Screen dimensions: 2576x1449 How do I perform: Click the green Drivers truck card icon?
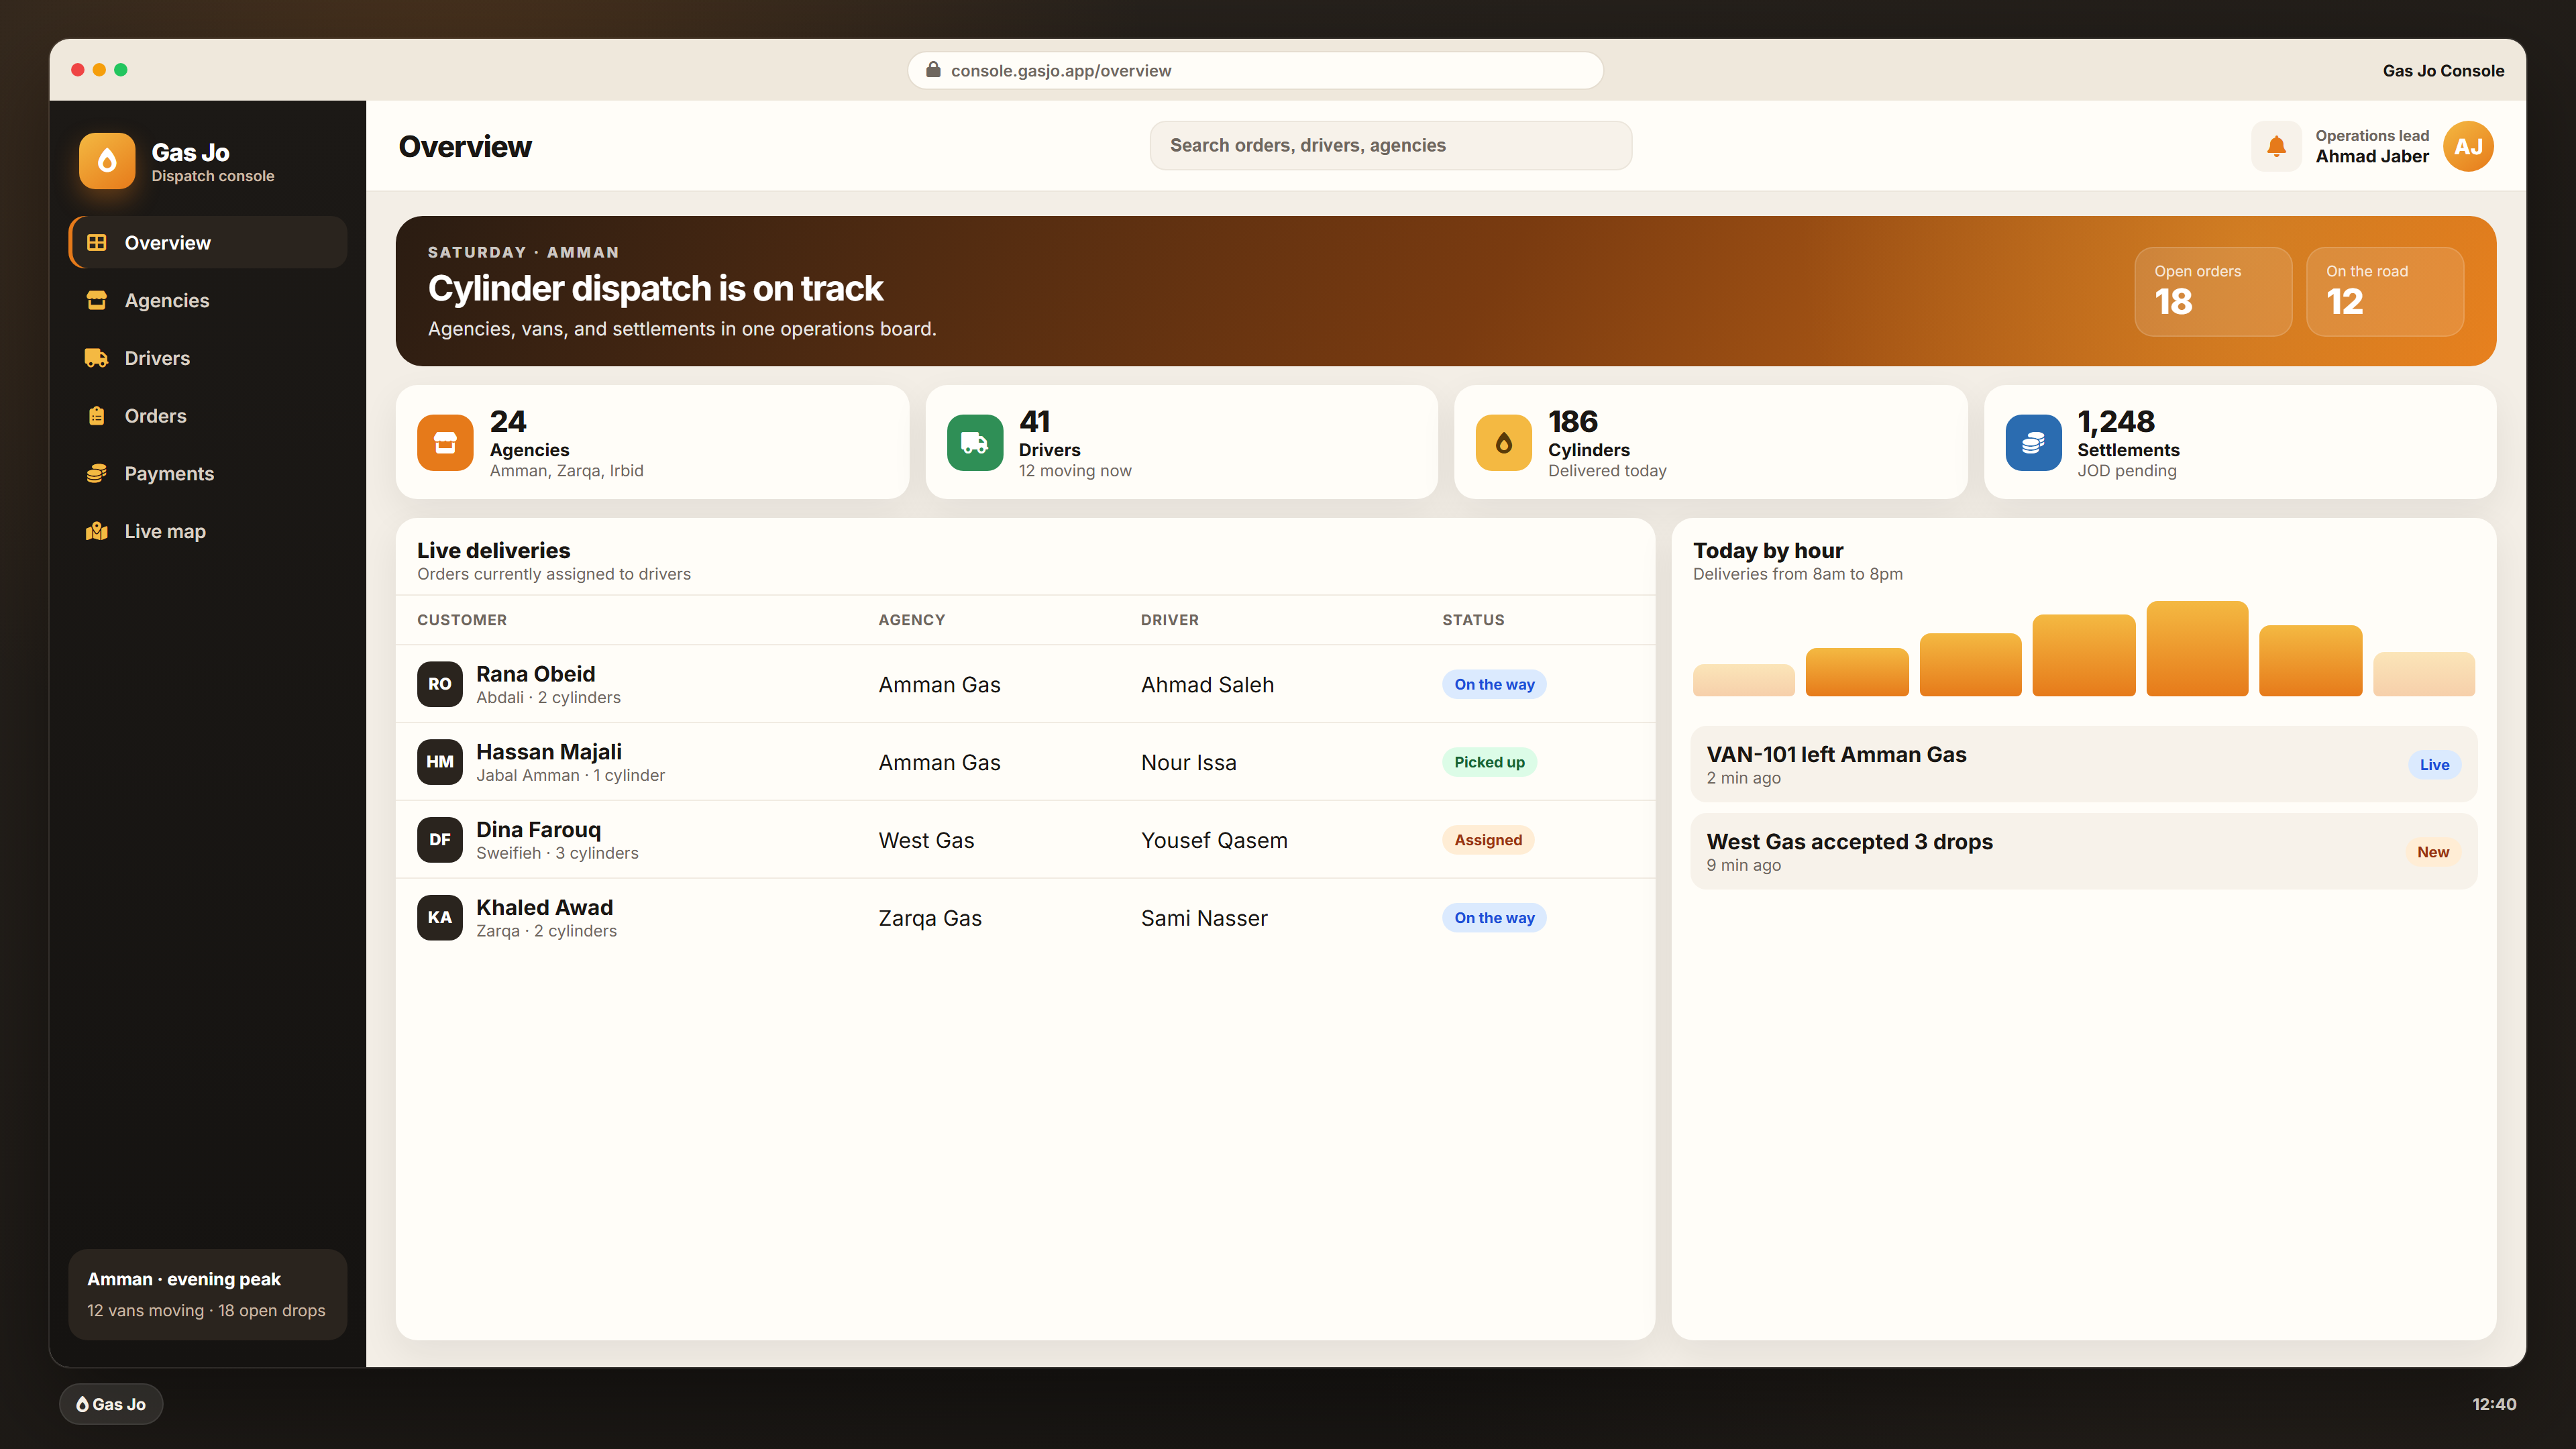coord(974,442)
